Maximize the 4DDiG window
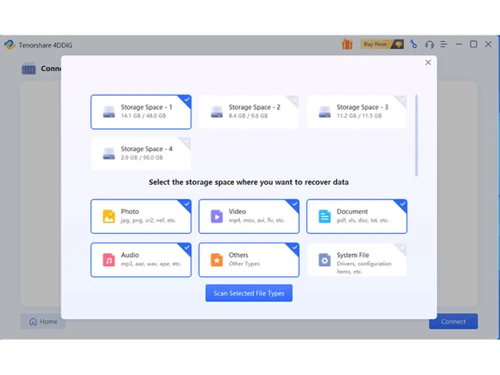The height and width of the screenshot is (375, 500). (473, 44)
